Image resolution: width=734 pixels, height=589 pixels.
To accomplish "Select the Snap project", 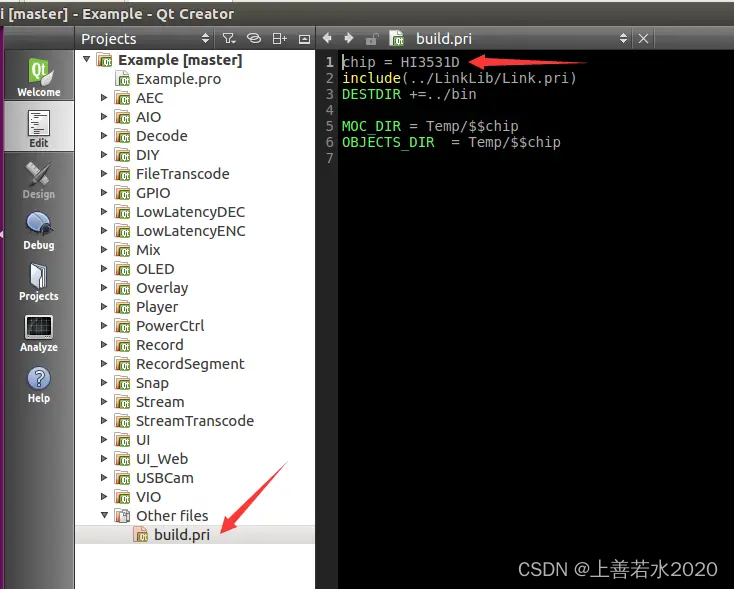I will click(152, 383).
